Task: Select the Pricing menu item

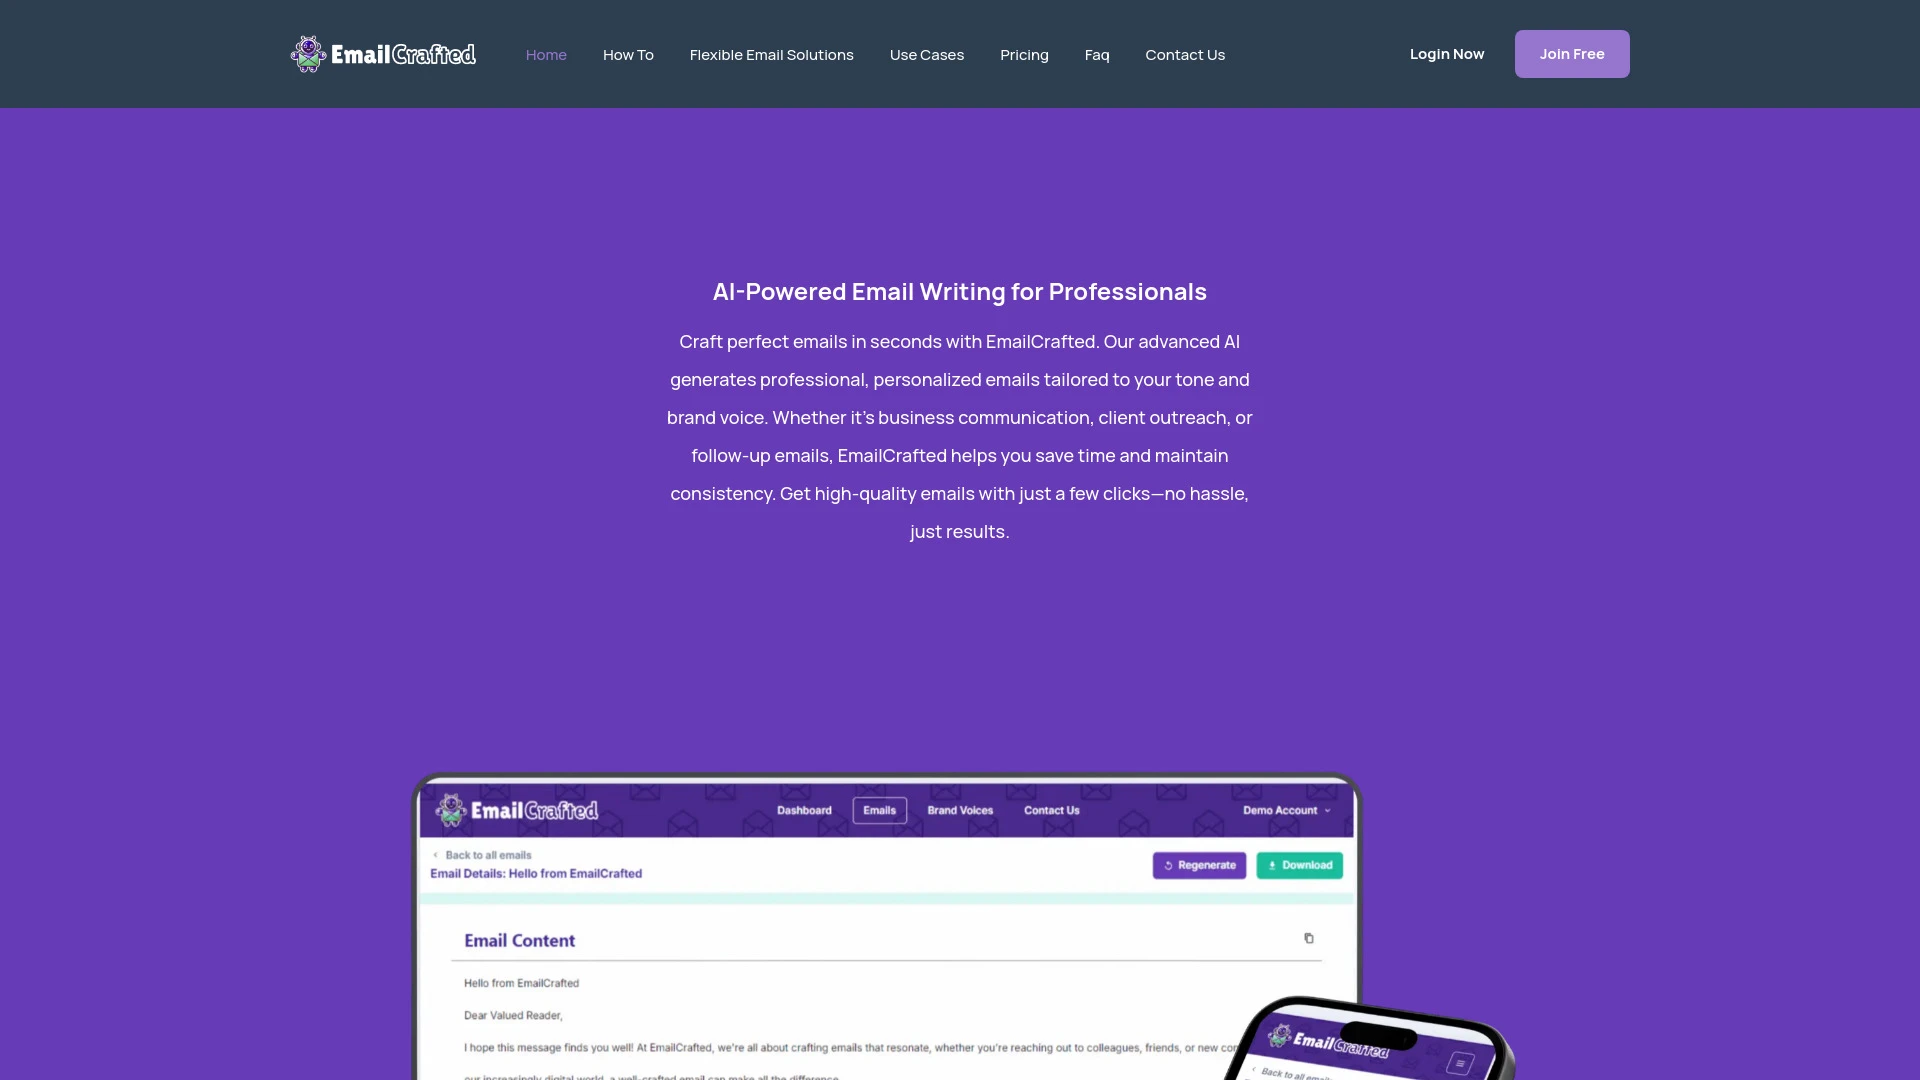Action: (x=1025, y=53)
